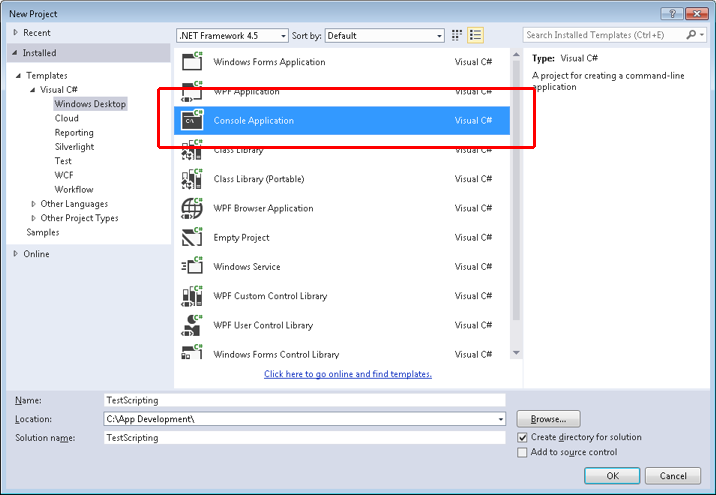Click the Browse... button
The height and width of the screenshot is (495, 716).
click(x=549, y=419)
